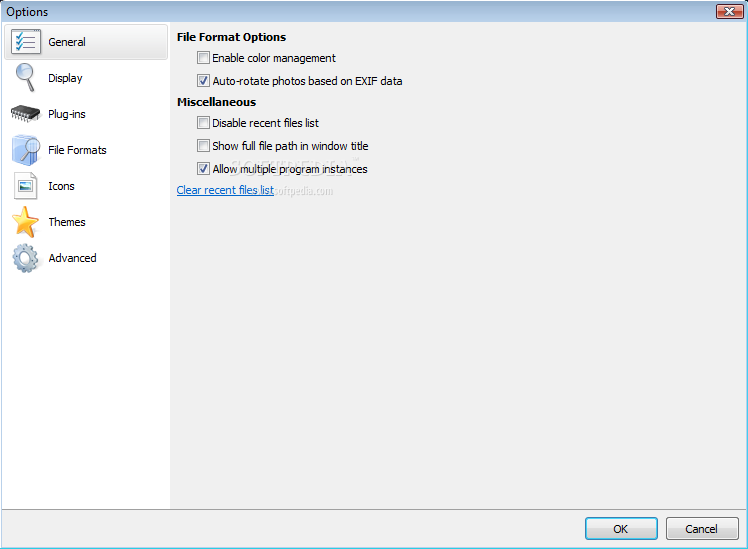Viewport: 748px width, 549px height.
Task: Open the Themes star icon
Action: (25, 222)
